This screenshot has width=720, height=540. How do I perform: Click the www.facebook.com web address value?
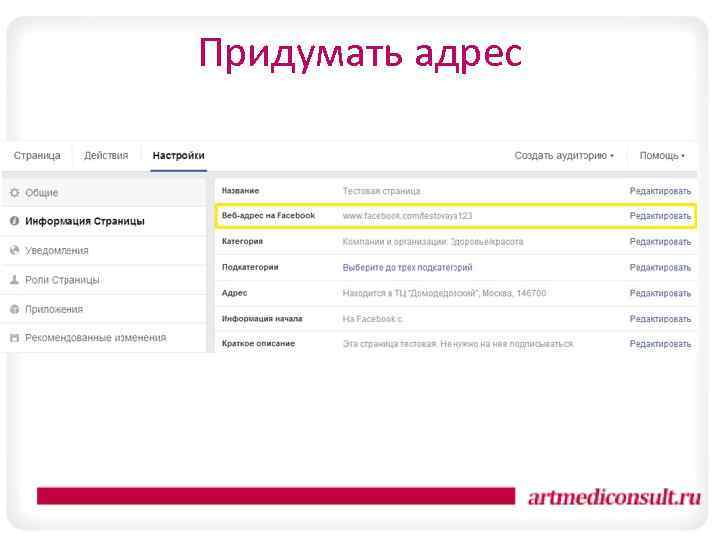407,216
